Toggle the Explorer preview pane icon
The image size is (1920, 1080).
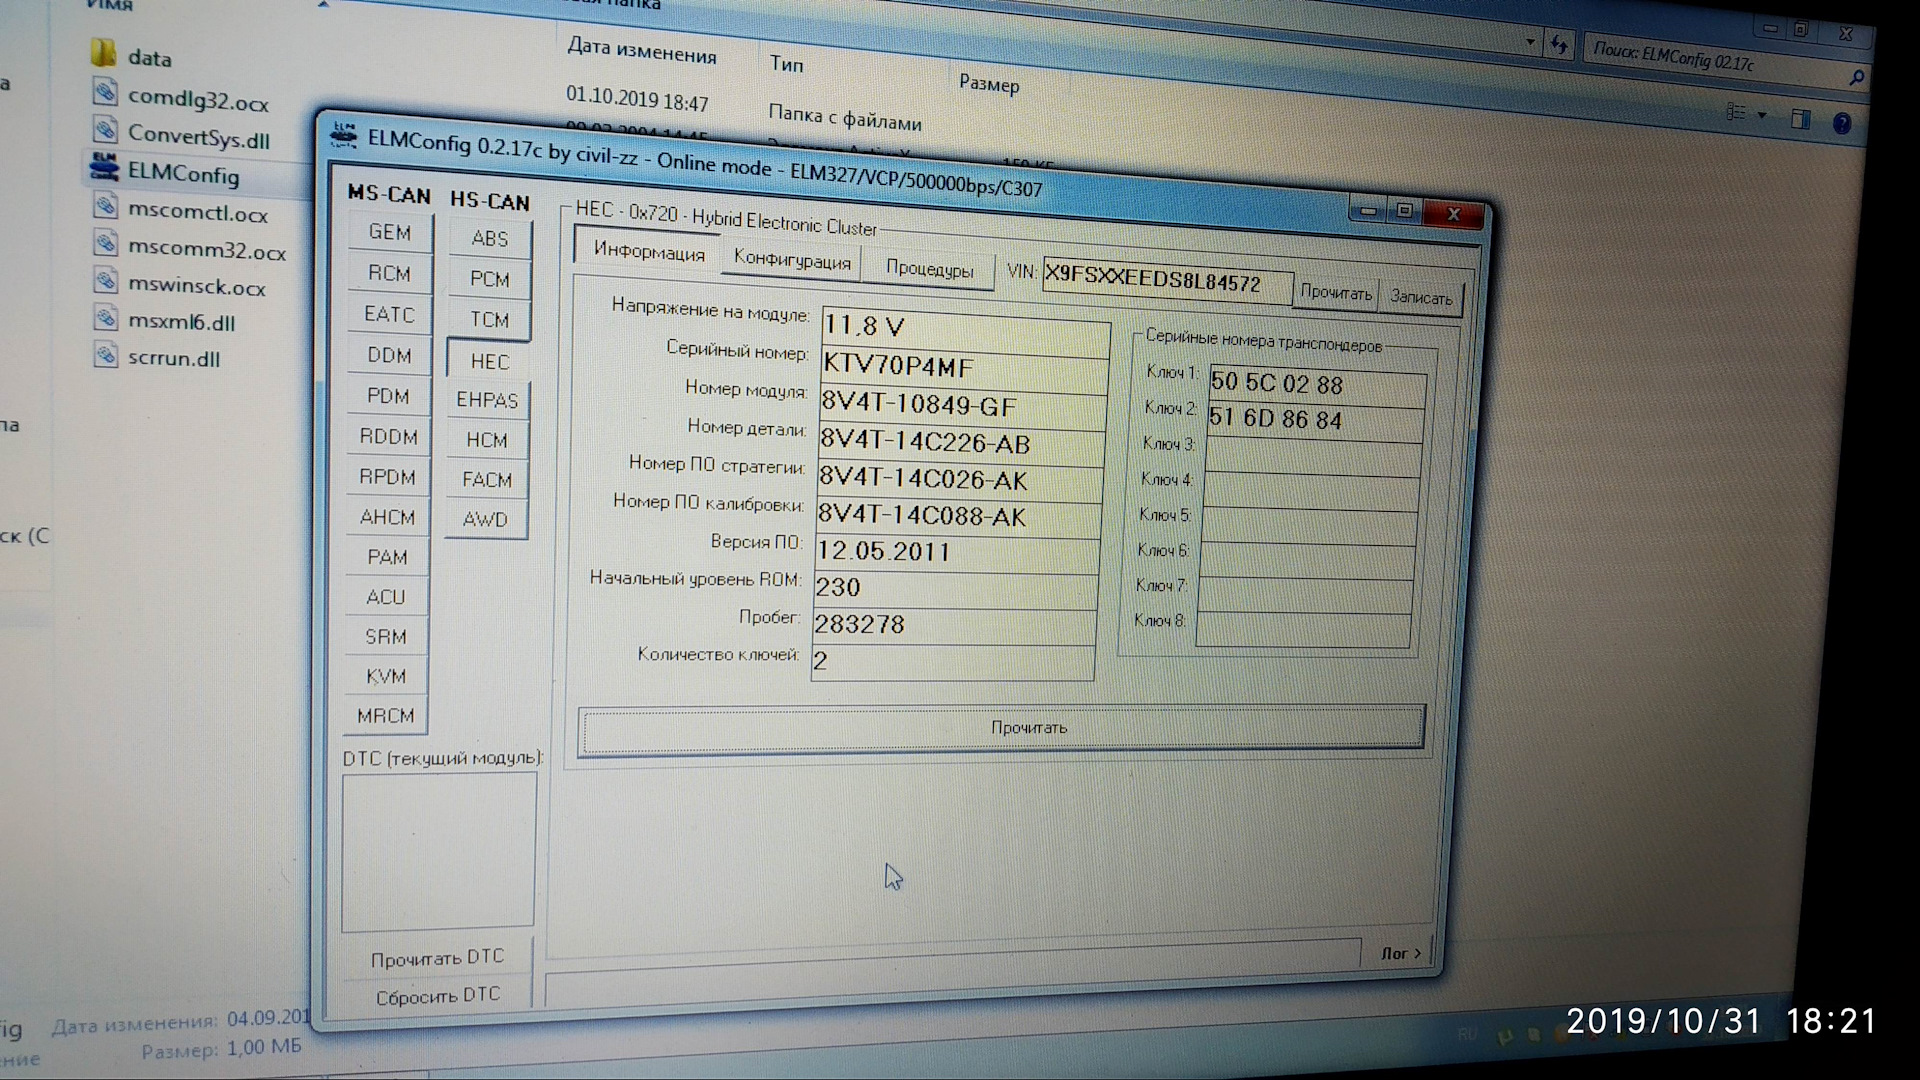[1800, 119]
